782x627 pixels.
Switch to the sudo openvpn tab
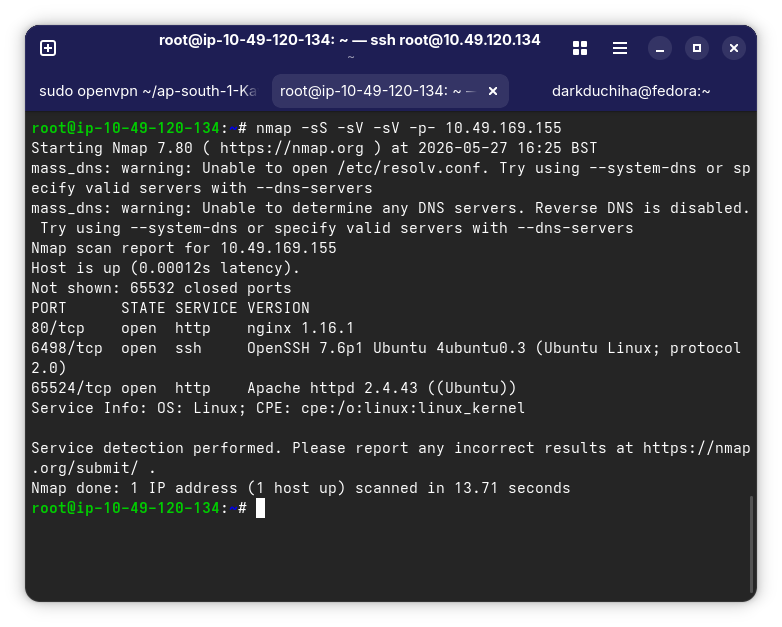tap(148, 91)
